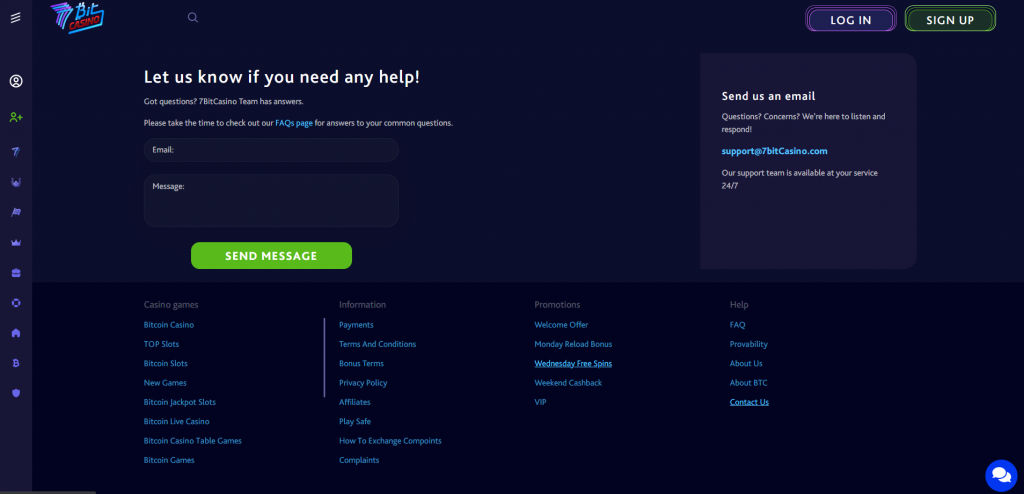
Task: Open About BTC link
Action: 748,383
